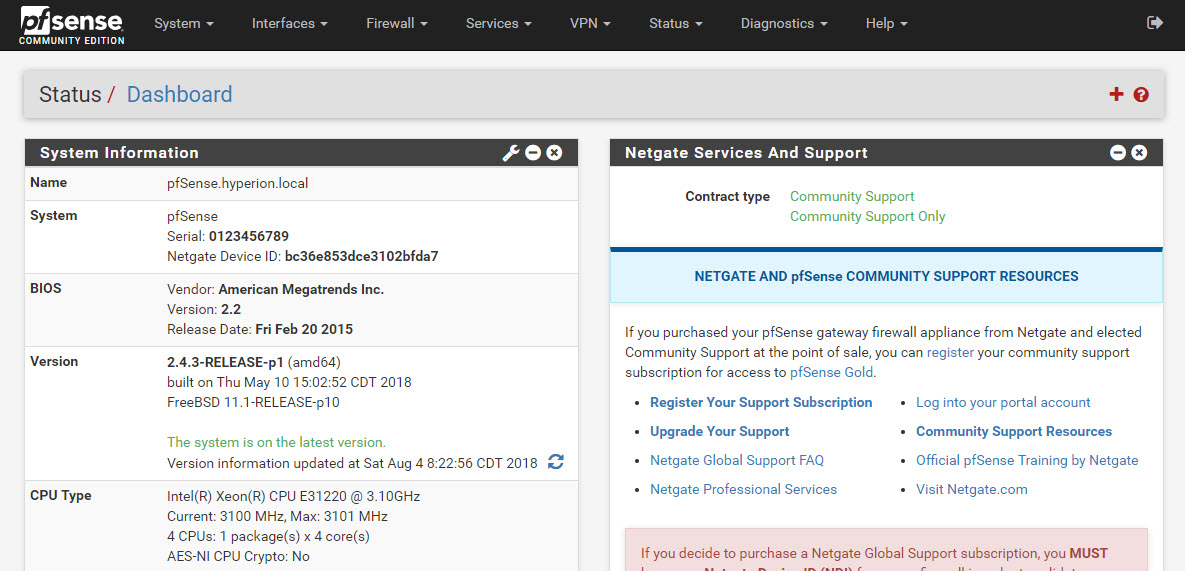The height and width of the screenshot is (571, 1185).
Task: Refresh the version information check
Action: click(x=556, y=461)
